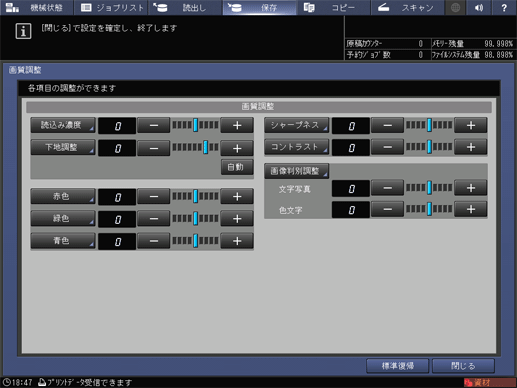Decrease シャープネス with minus button
The image size is (517, 388).
point(387,125)
